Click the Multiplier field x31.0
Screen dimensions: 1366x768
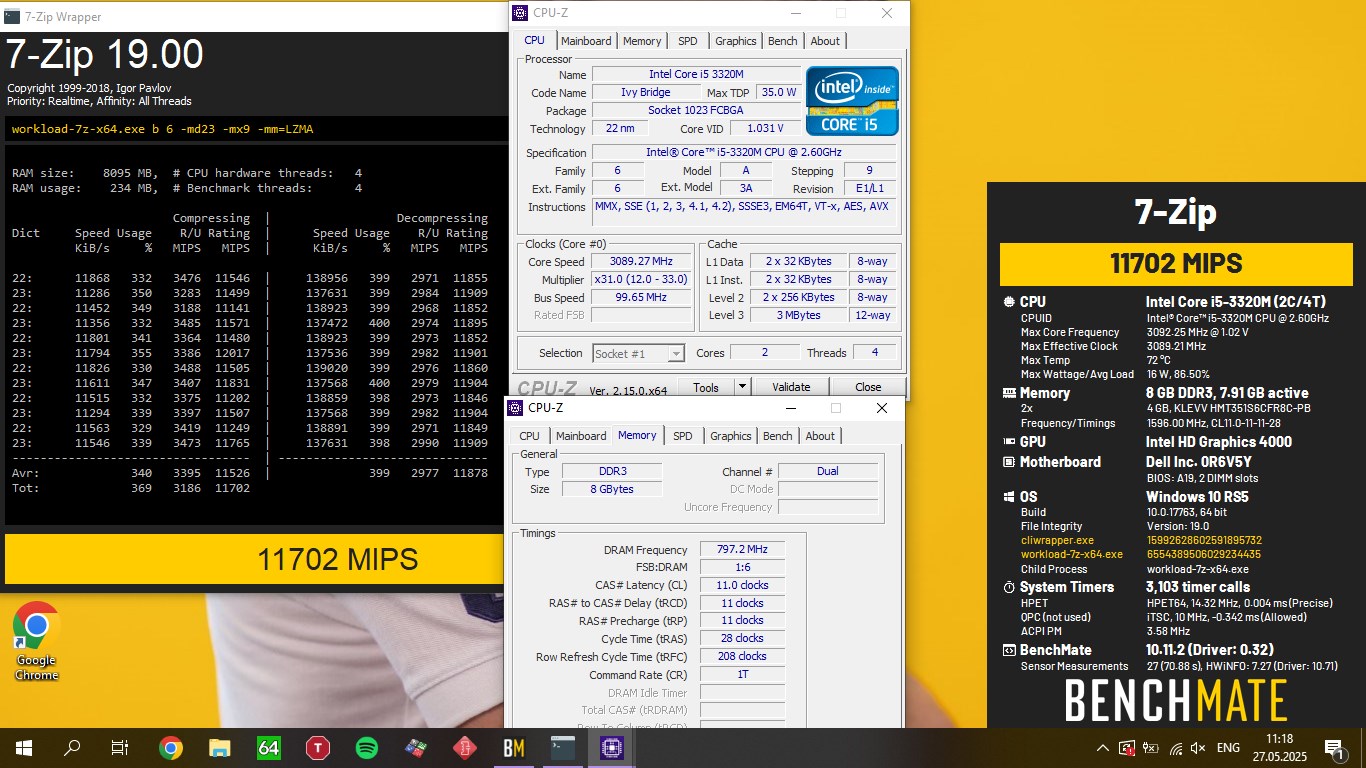point(643,280)
